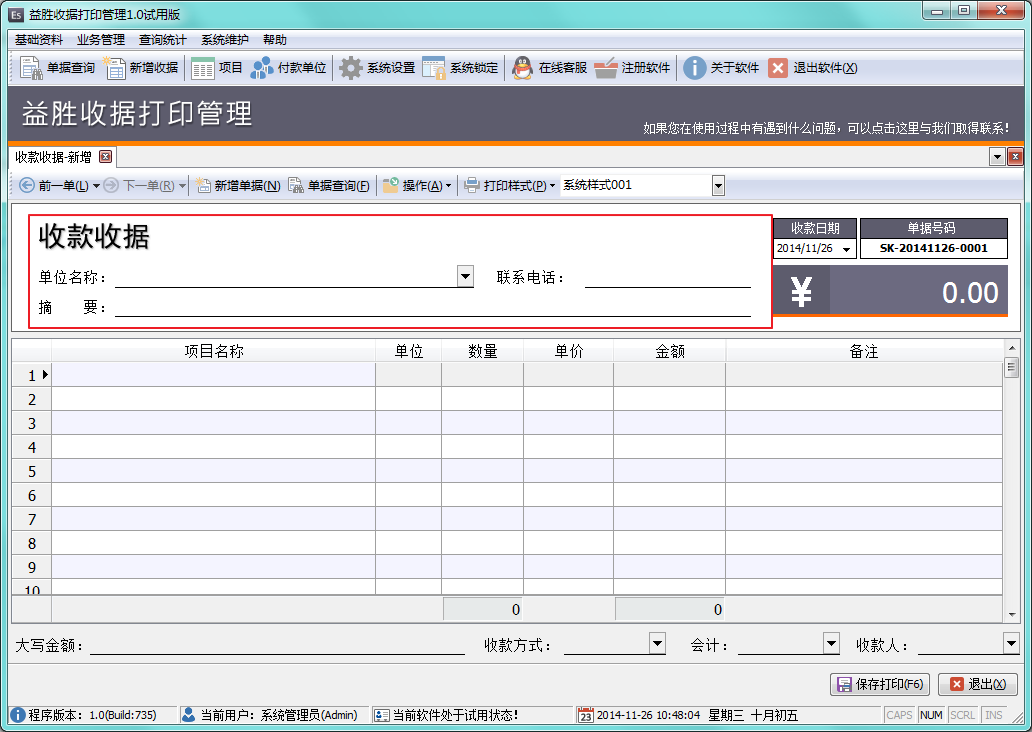Click the 保存打印(F6) button

click(880, 685)
